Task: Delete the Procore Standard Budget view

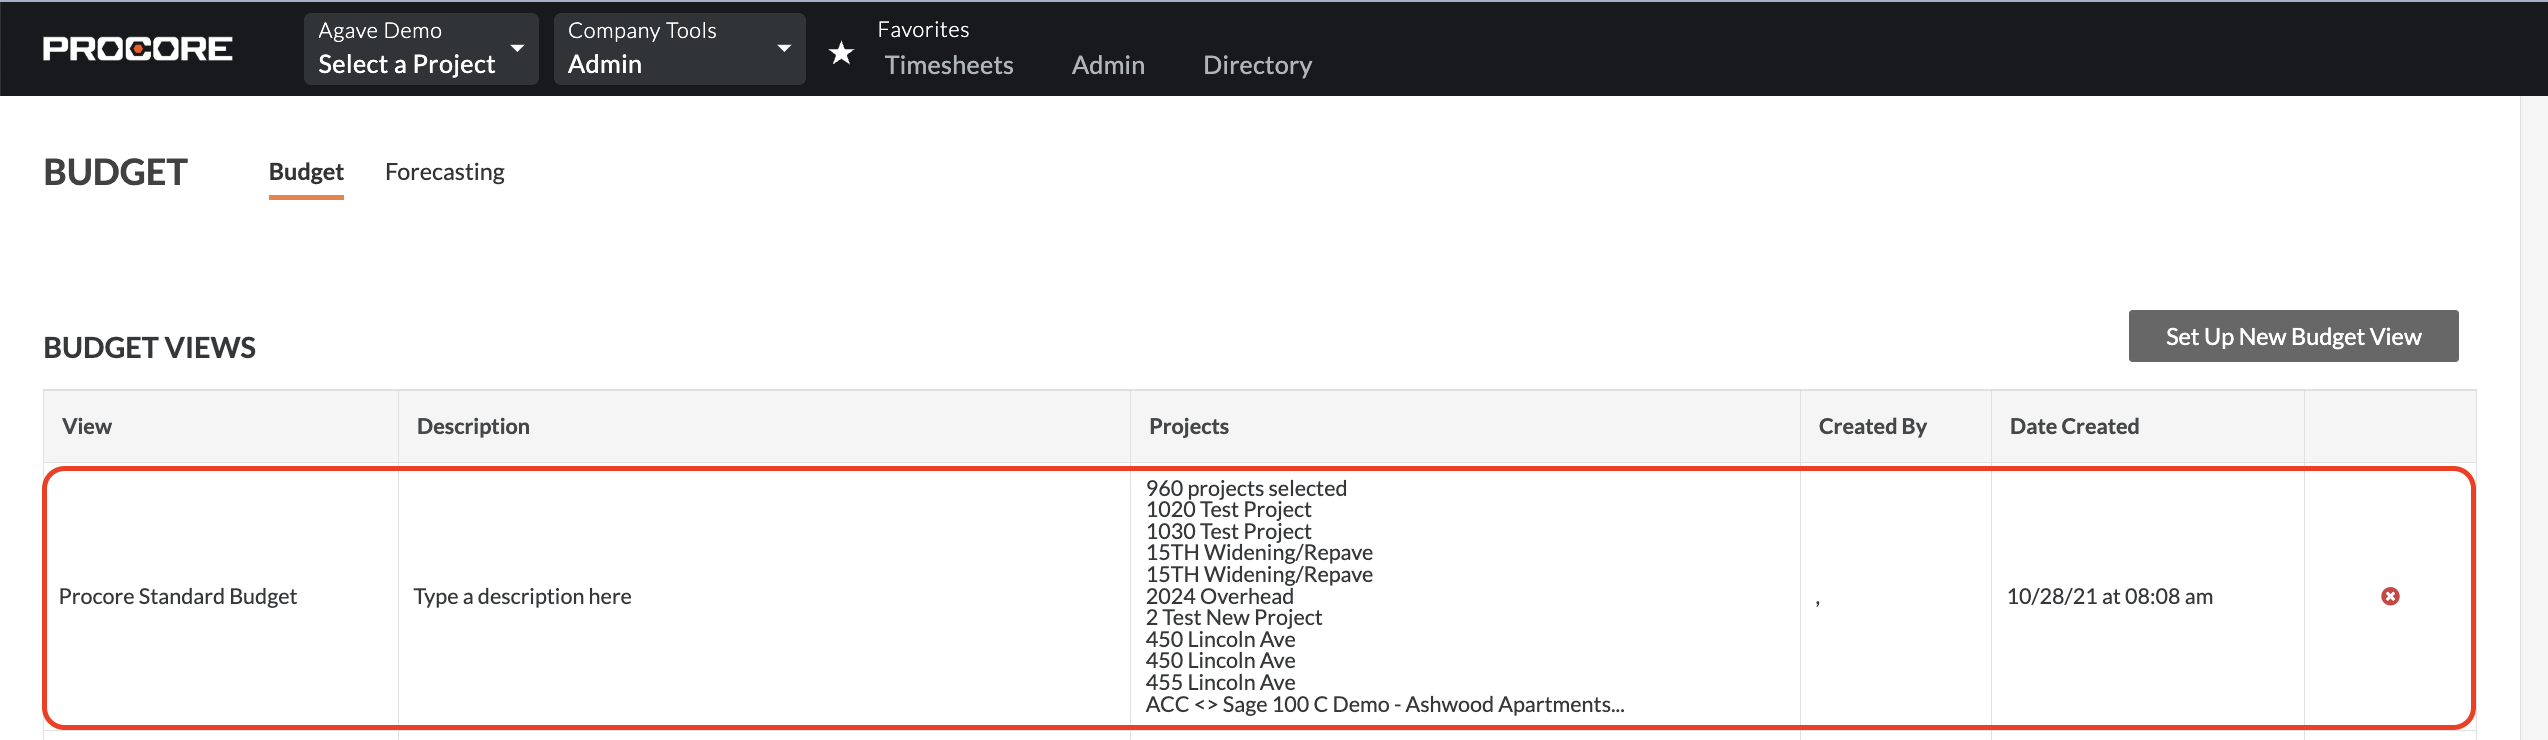Action: point(2389,596)
